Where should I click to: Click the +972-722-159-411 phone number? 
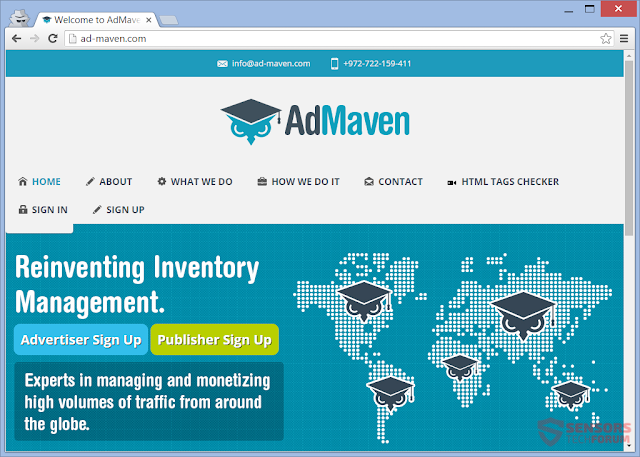(x=377, y=64)
